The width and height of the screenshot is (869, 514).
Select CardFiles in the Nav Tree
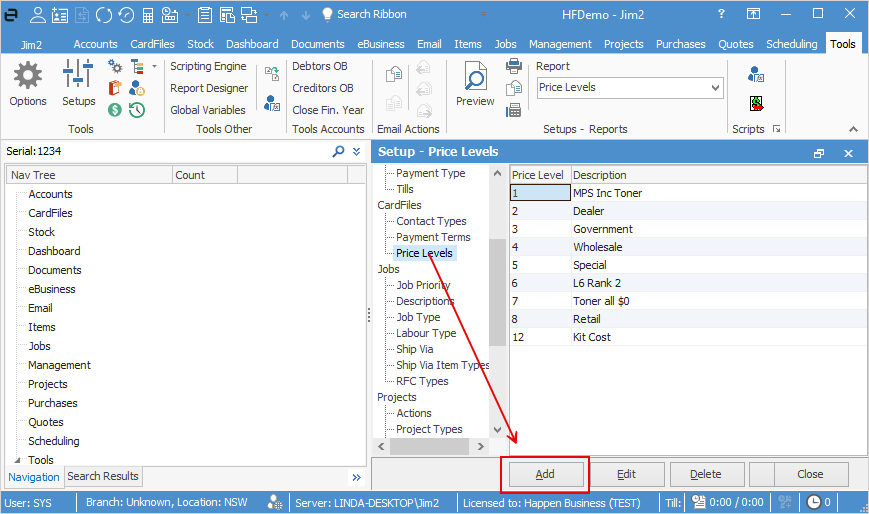[x=50, y=213]
